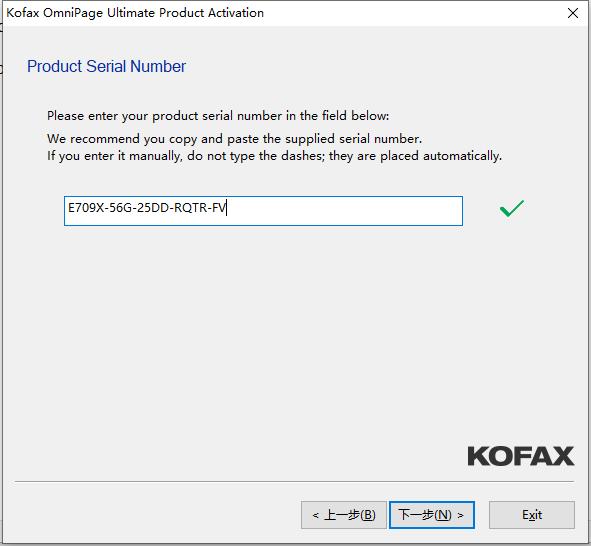The height and width of the screenshot is (546, 591).
Task: Click the 25DD segment of serial number
Action: [153, 208]
